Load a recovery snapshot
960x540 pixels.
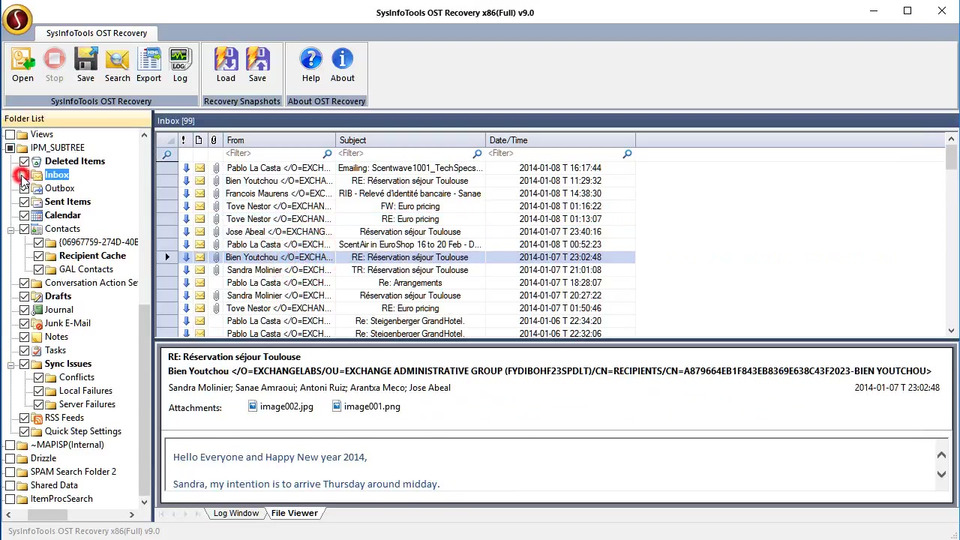coord(226,65)
